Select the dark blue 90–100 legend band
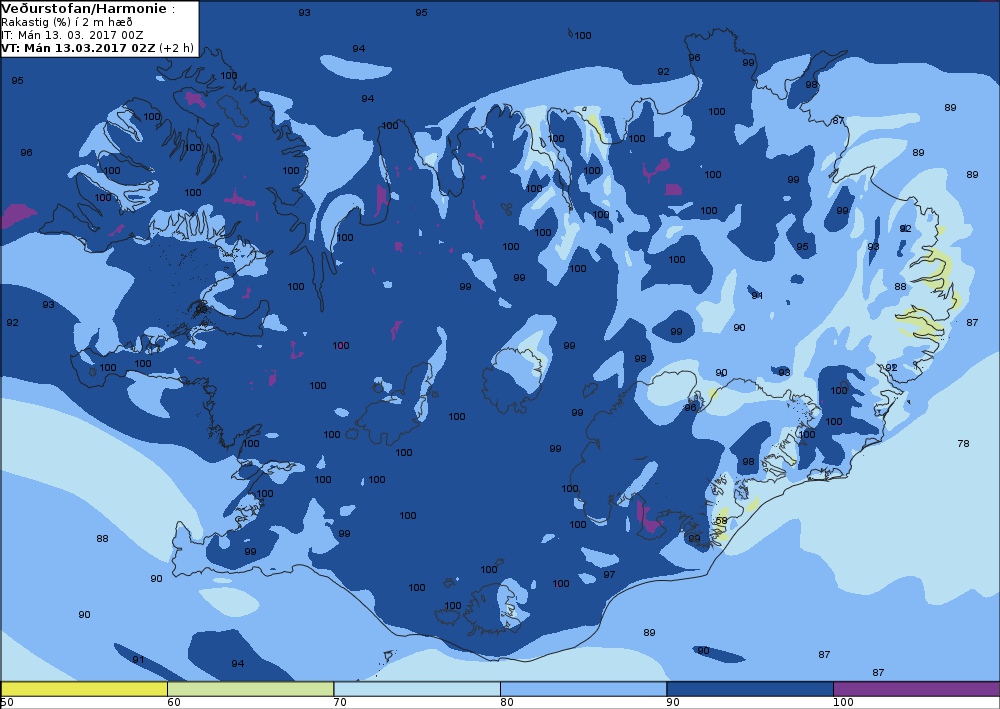The width and height of the screenshot is (1000, 709). coord(750,689)
